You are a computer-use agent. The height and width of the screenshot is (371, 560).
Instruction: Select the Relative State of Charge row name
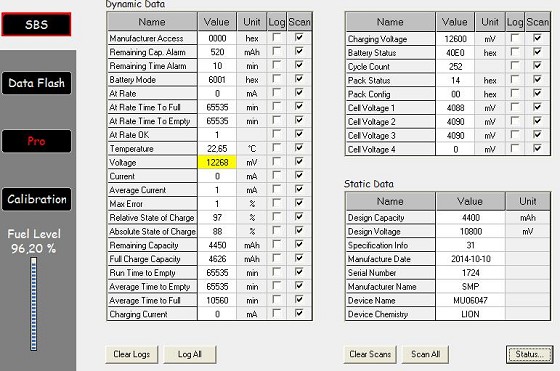pos(152,217)
